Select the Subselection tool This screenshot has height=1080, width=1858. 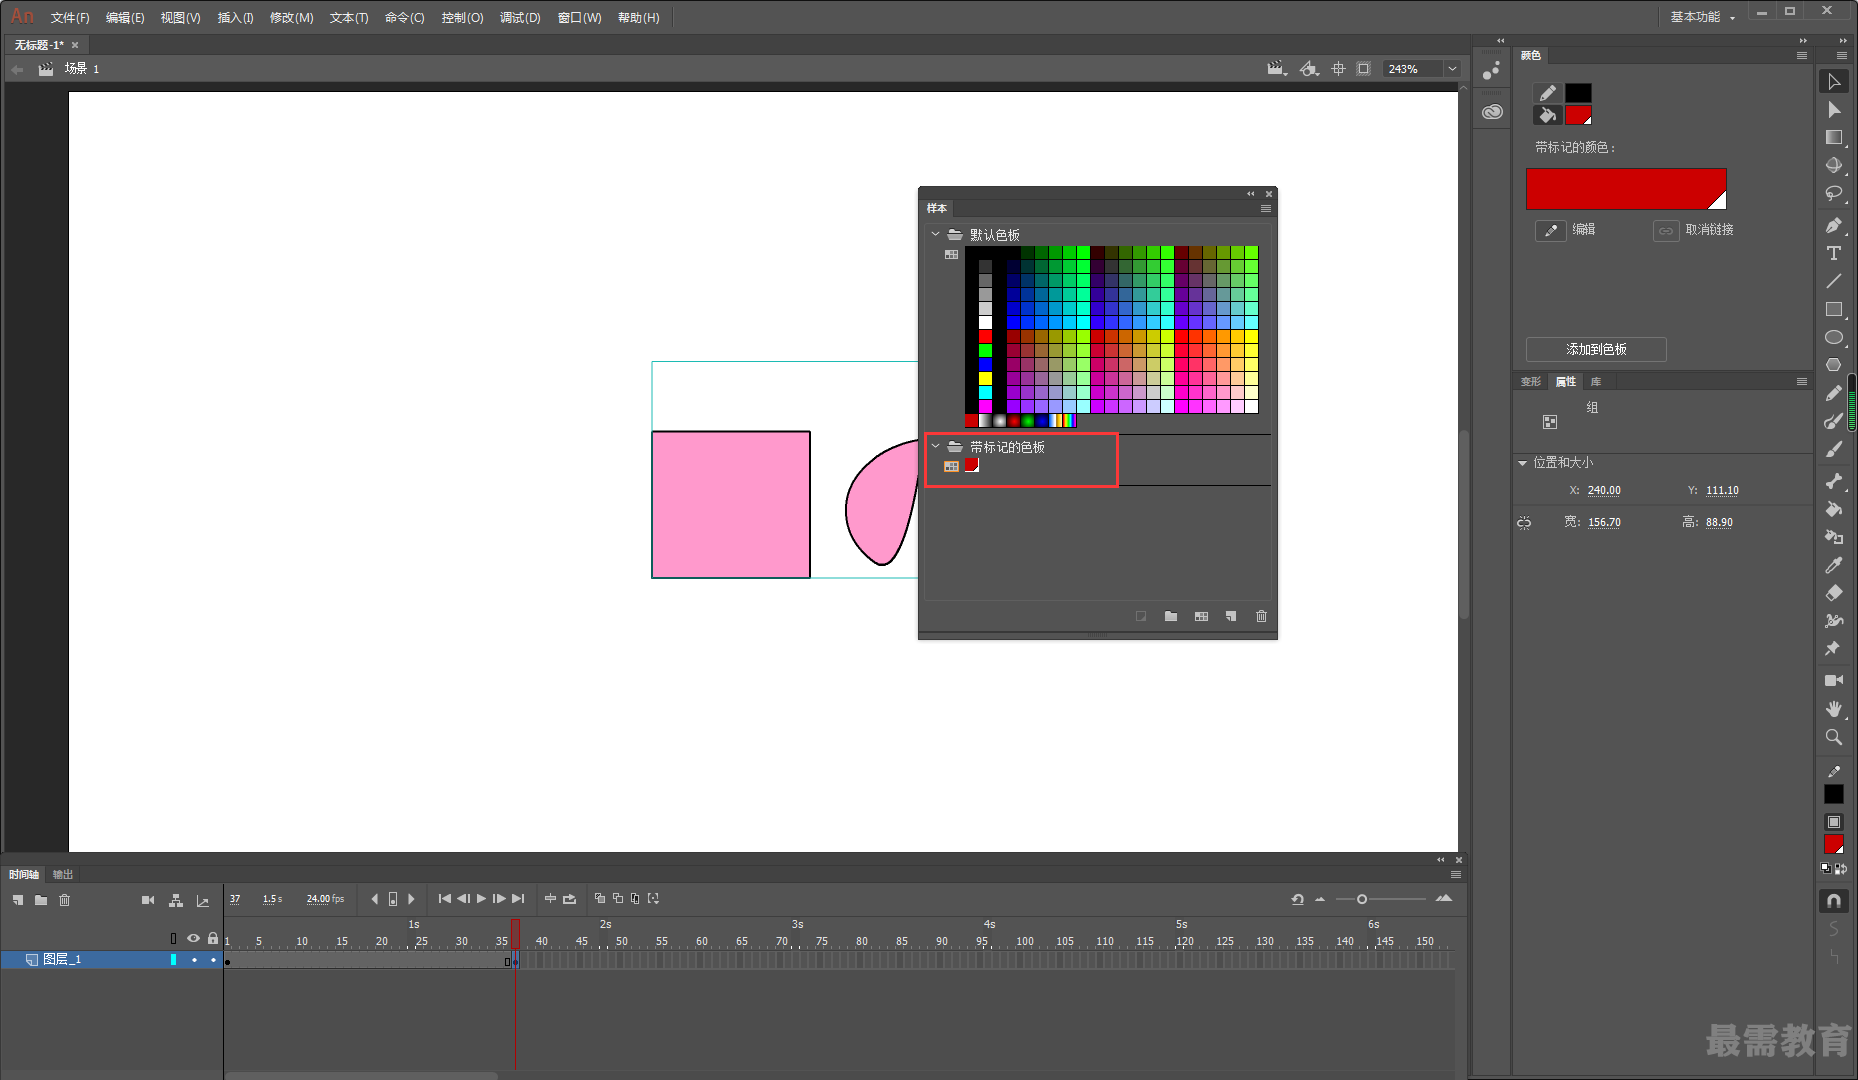click(x=1833, y=110)
